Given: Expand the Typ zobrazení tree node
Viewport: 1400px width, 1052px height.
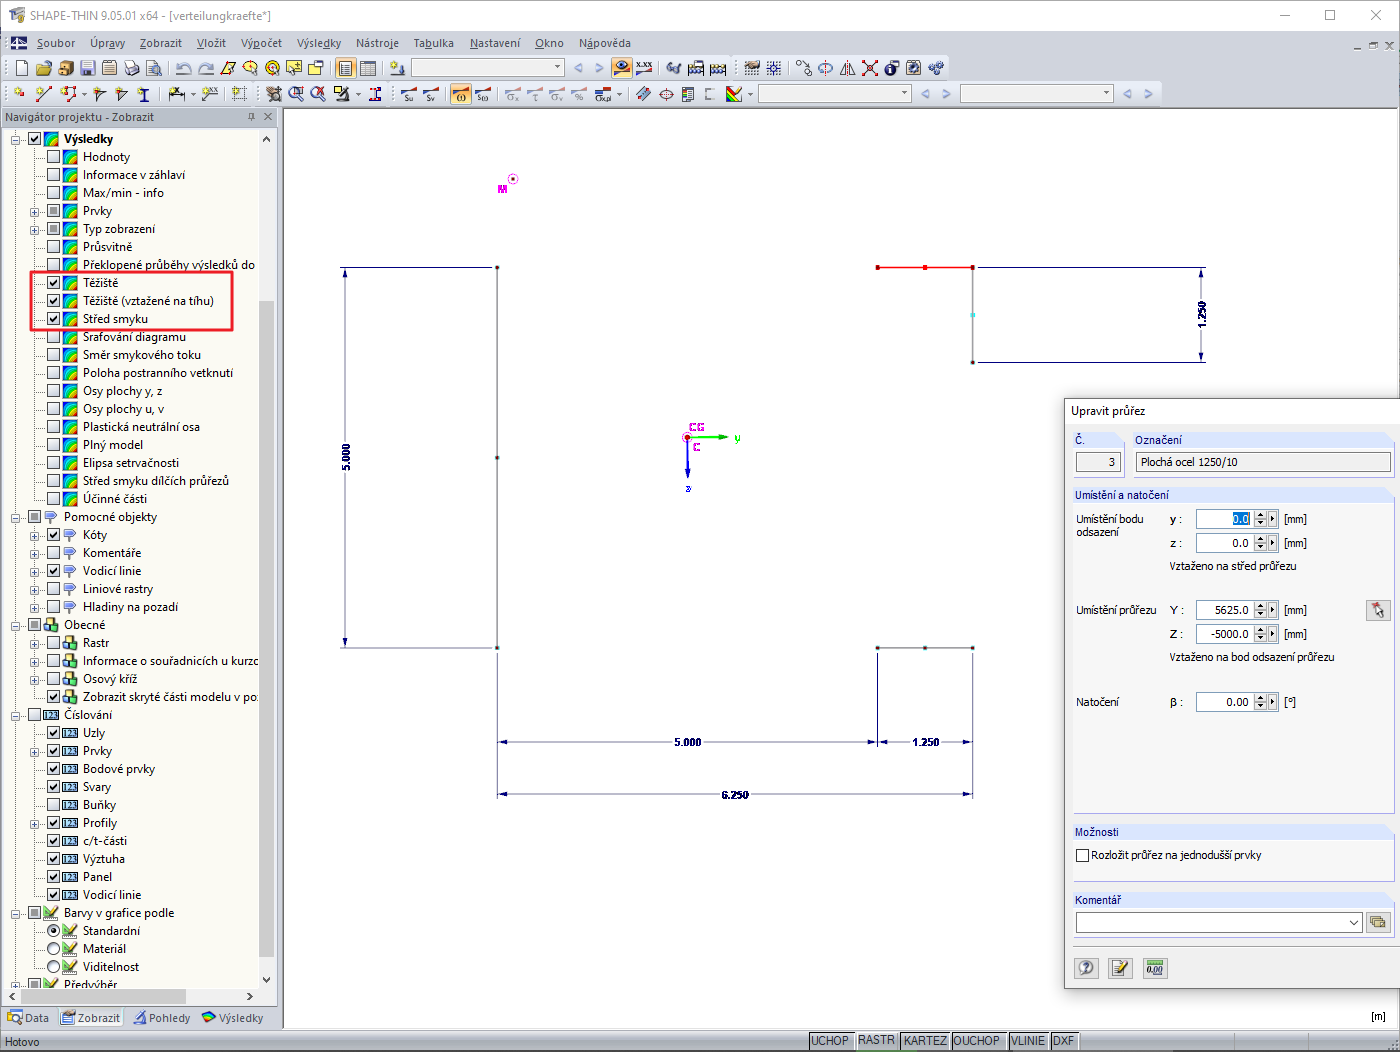Looking at the screenshot, I should pos(35,229).
